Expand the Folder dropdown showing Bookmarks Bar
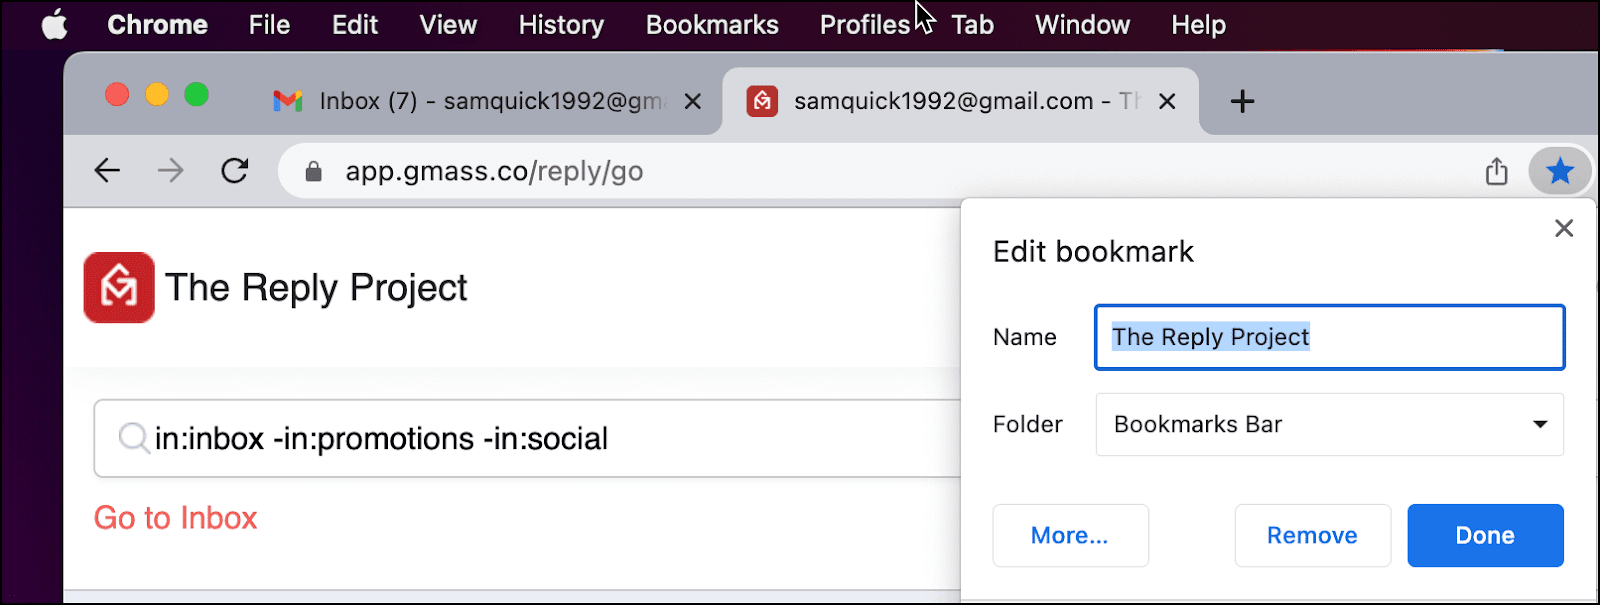 pos(1329,424)
